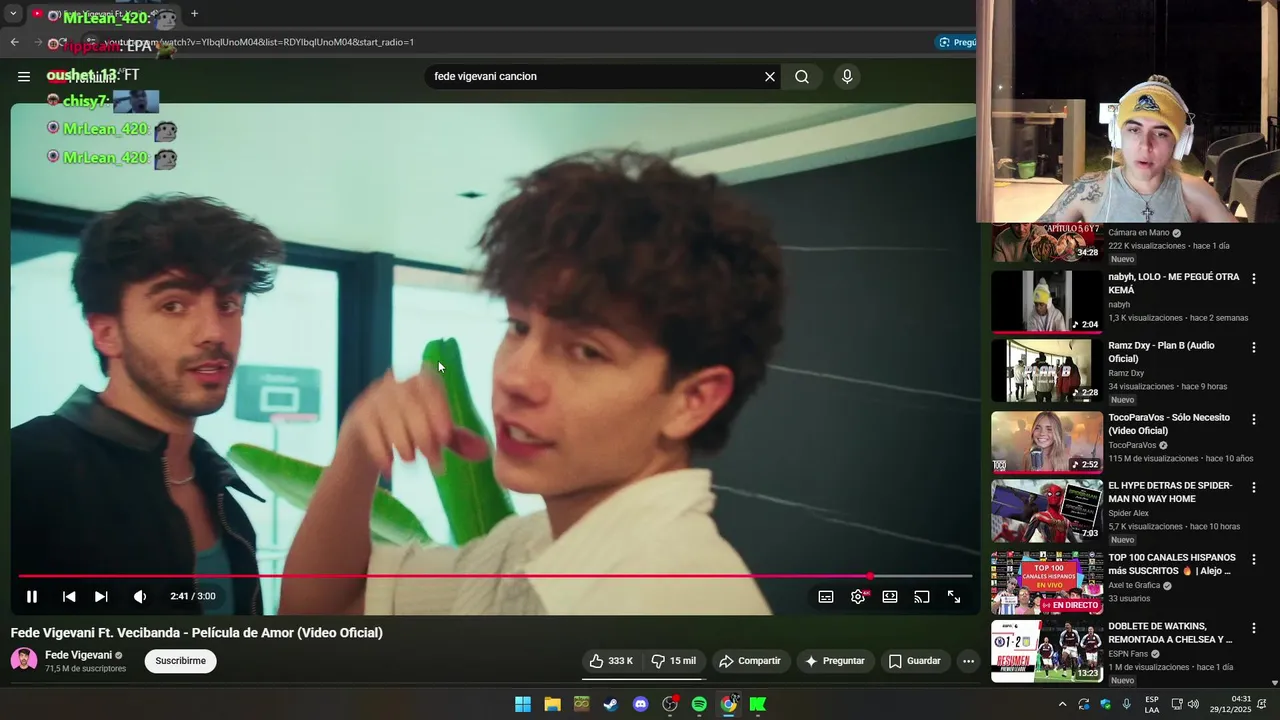Open the YouTube hamburger guide menu
1280x720 pixels.
[x=24, y=77]
